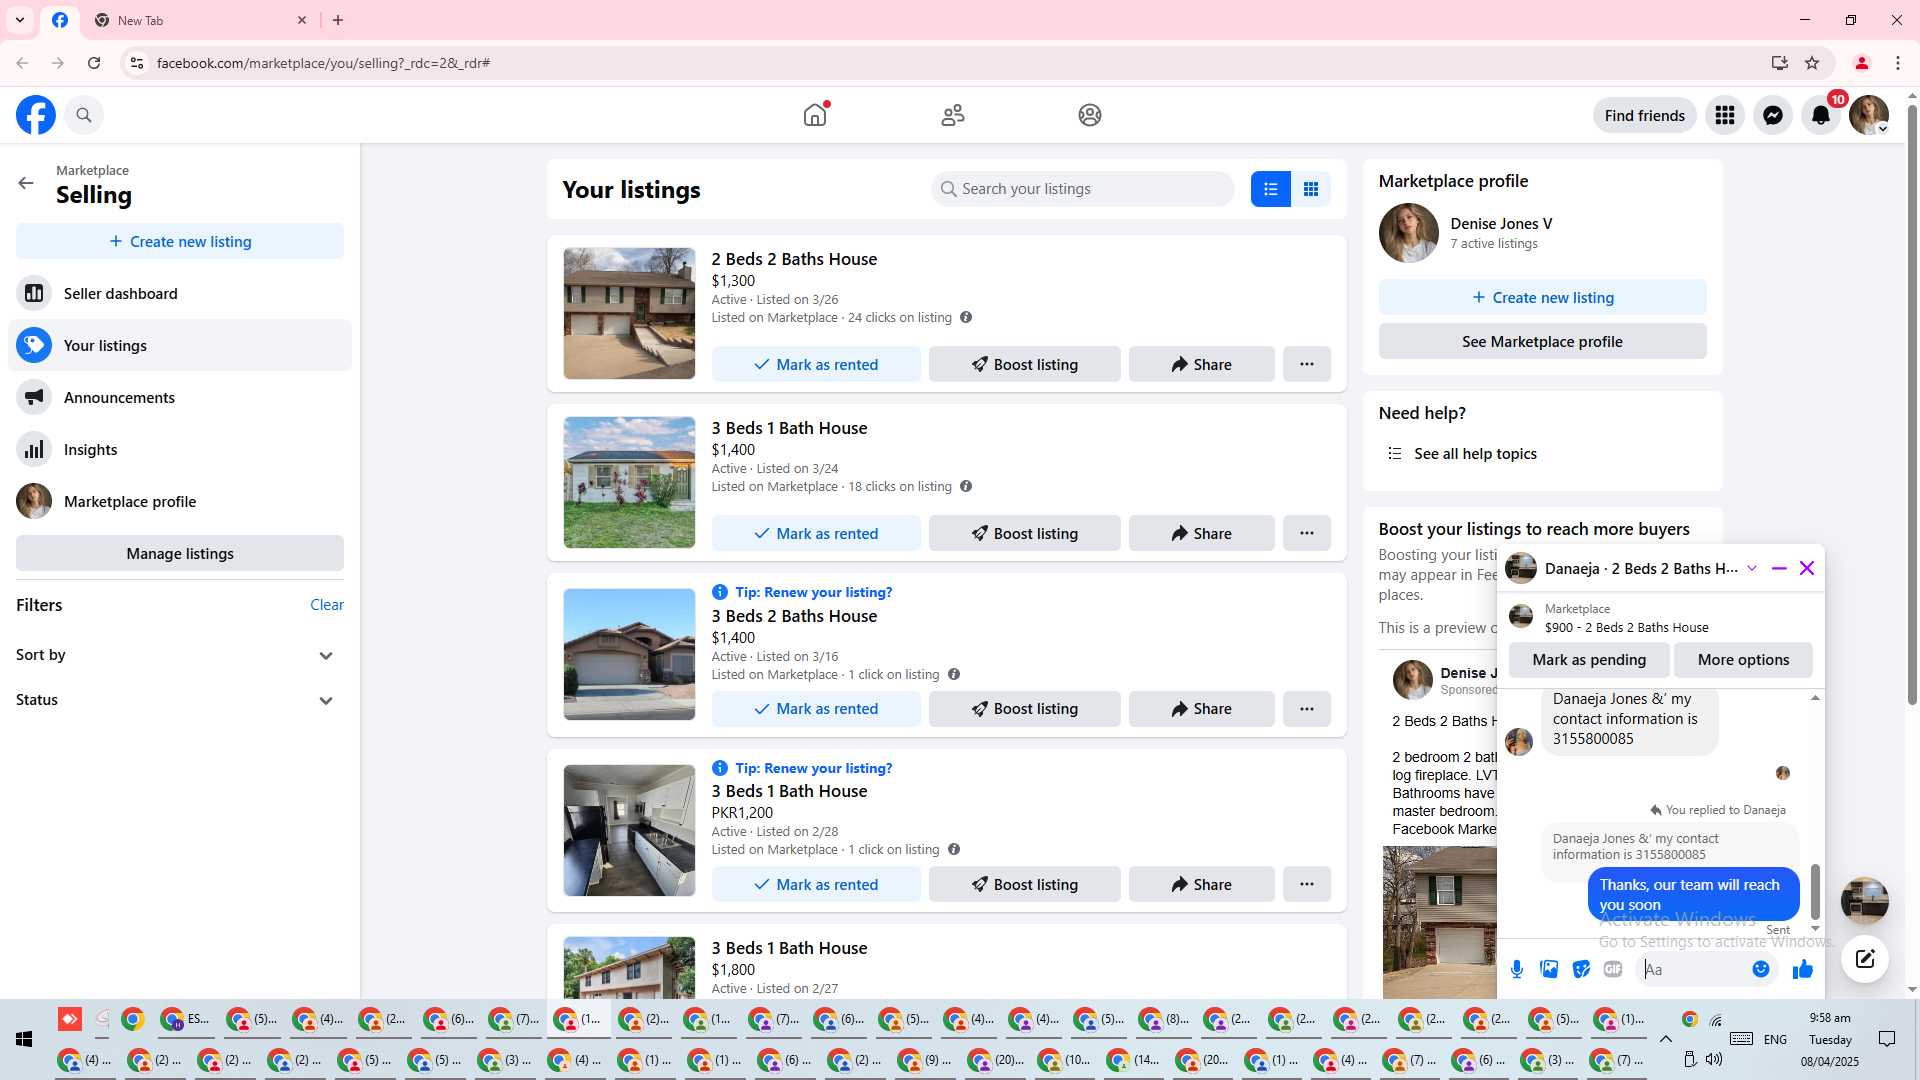Click the Facebook search magnifier icon
The image size is (1920, 1080).
(x=84, y=115)
